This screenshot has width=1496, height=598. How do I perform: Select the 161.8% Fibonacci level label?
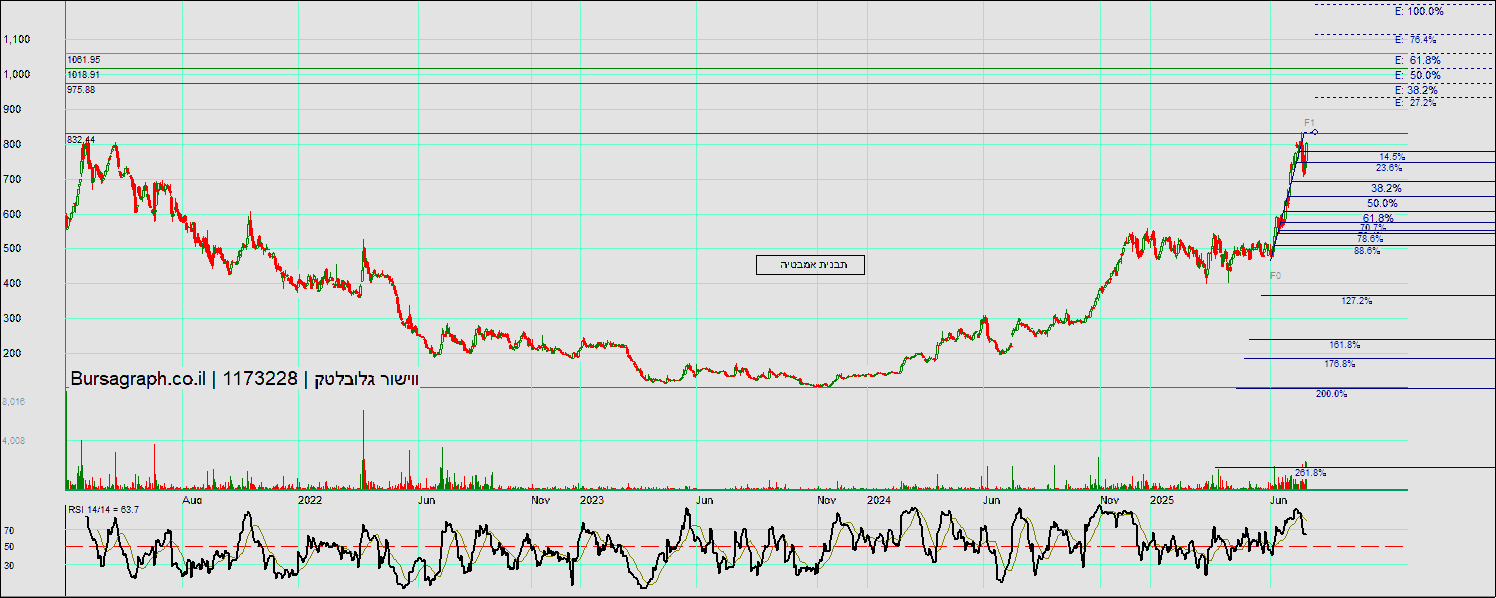(1345, 345)
